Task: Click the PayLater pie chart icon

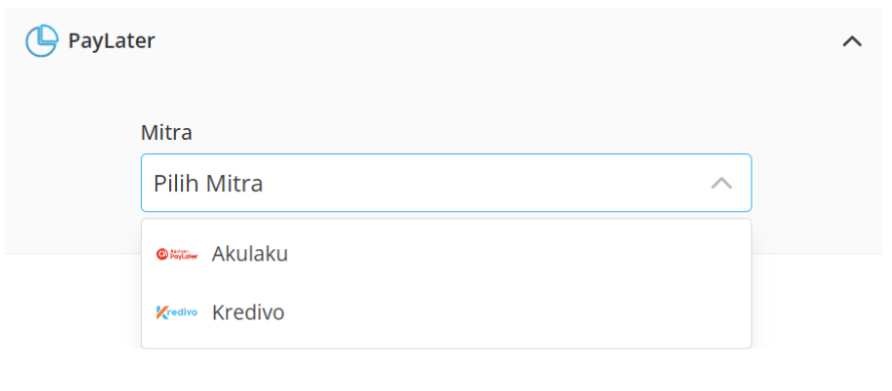Action: (x=42, y=41)
